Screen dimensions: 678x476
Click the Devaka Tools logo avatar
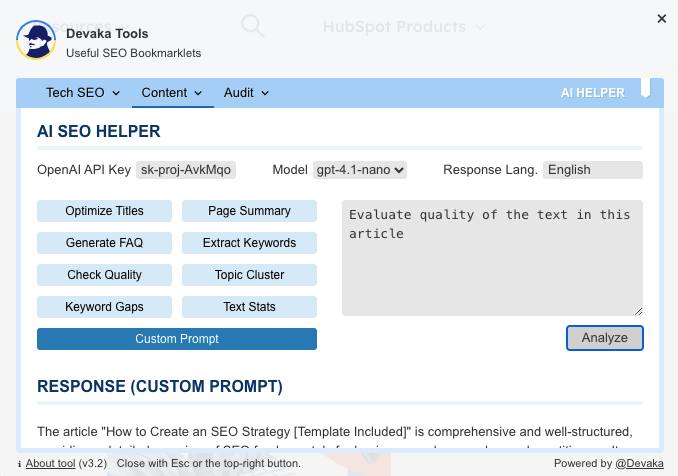pos(36,40)
